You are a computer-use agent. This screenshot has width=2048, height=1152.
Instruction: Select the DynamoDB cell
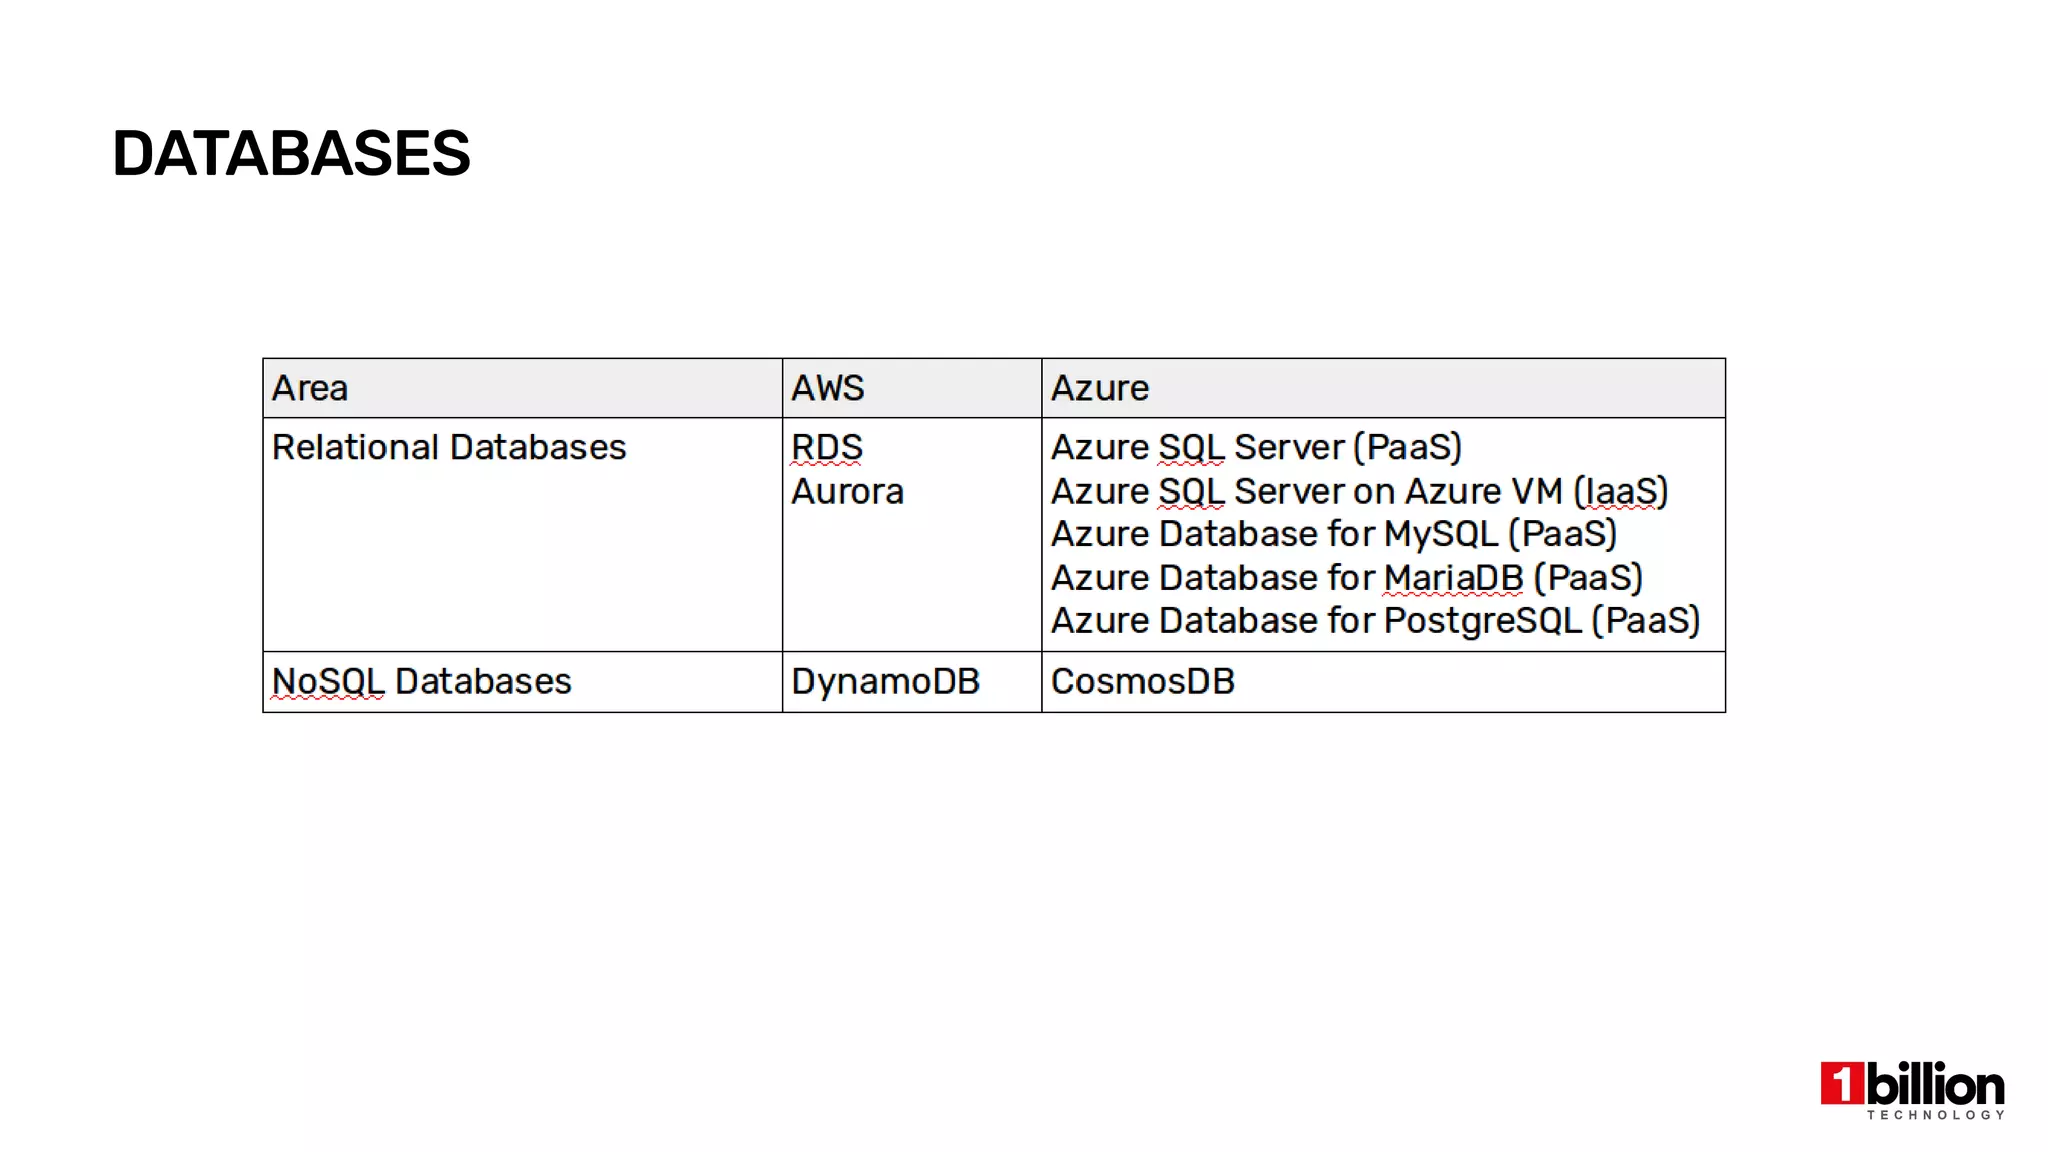coord(886,681)
